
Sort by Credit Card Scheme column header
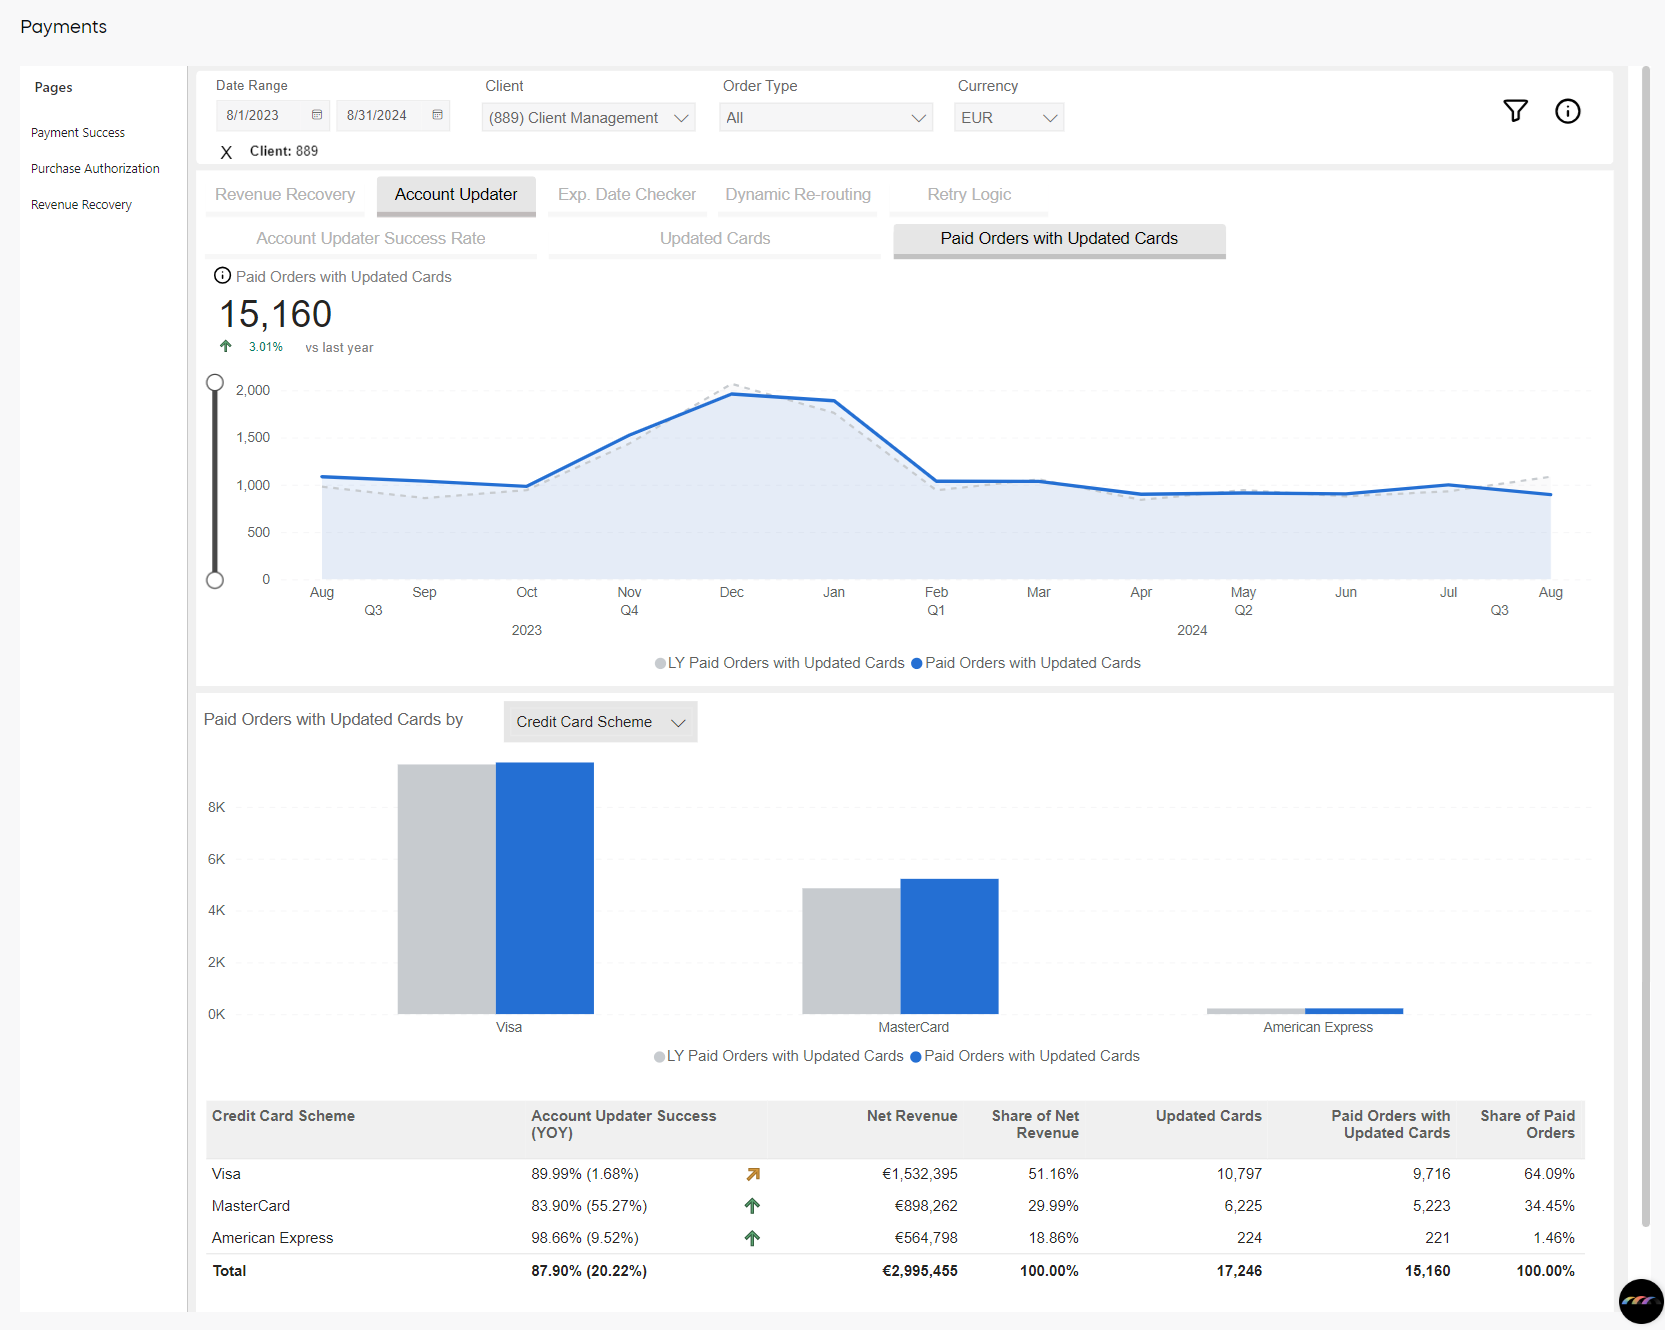pos(283,1116)
